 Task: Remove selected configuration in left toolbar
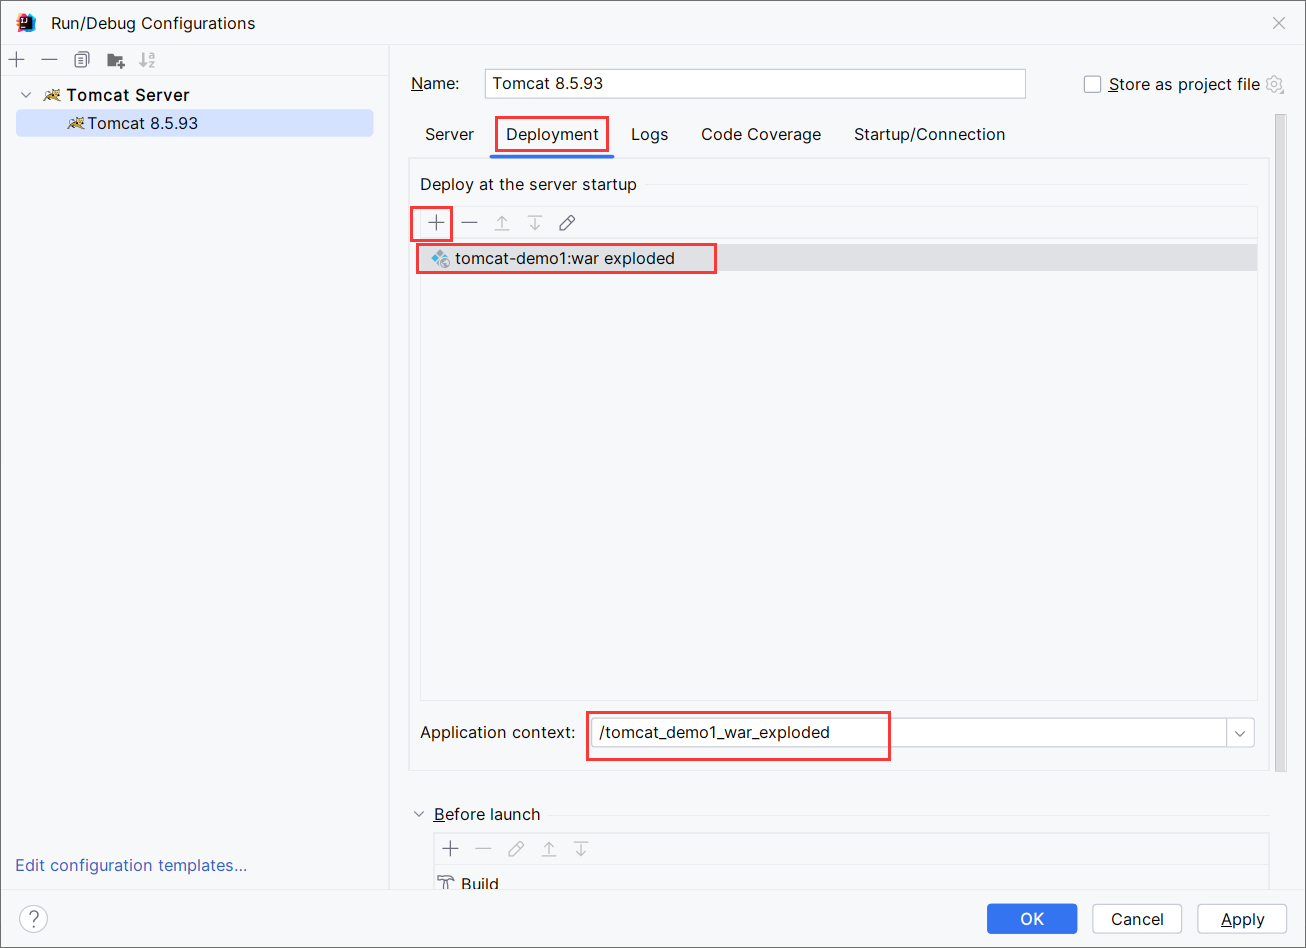49,60
